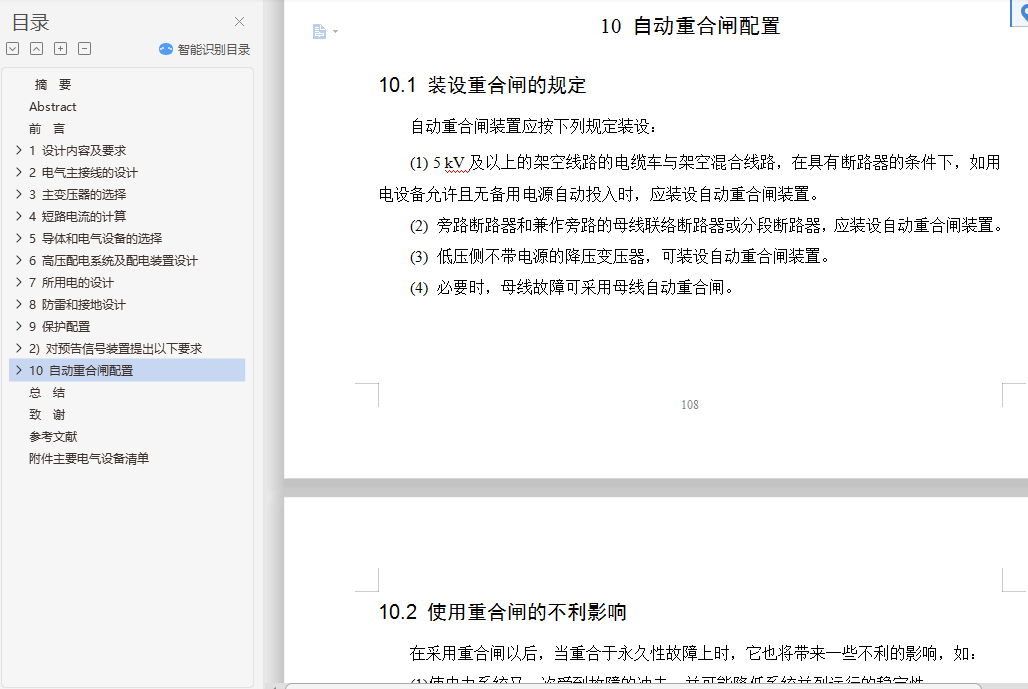Expand the 2 电气主接线的设计 entry
1028x689 pixels.
(18, 172)
